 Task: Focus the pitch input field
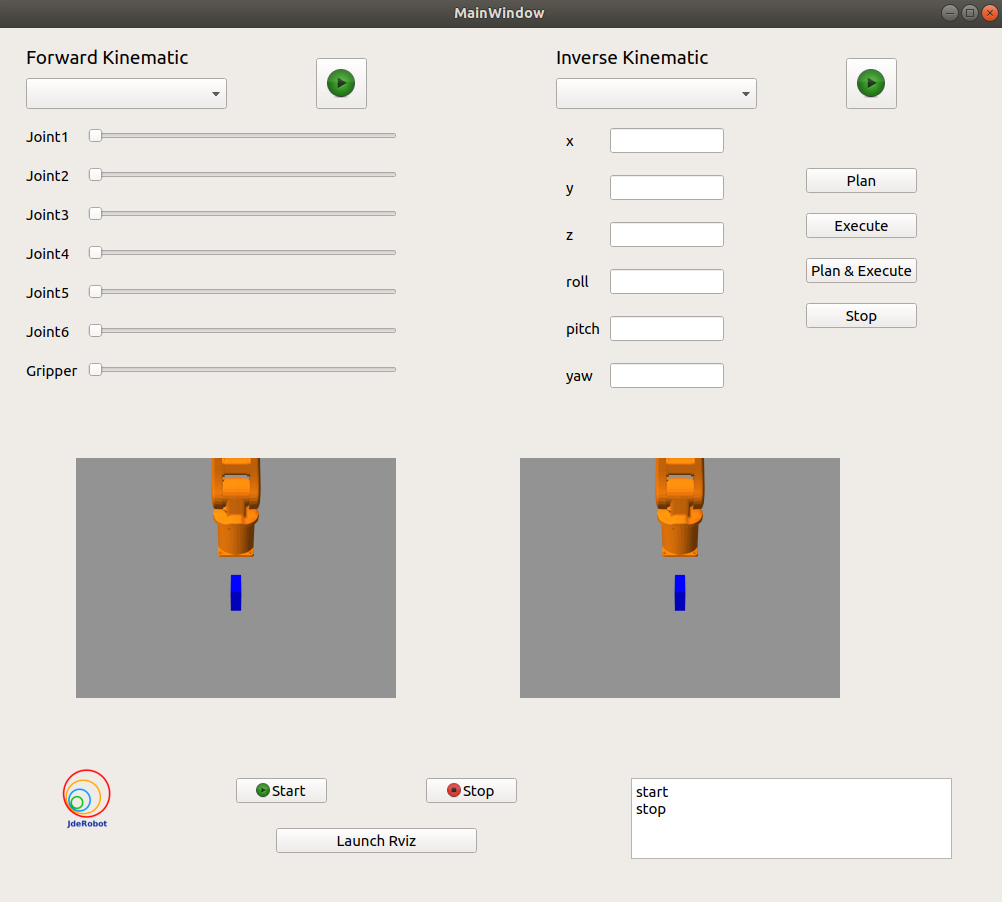[x=667, y=328]
